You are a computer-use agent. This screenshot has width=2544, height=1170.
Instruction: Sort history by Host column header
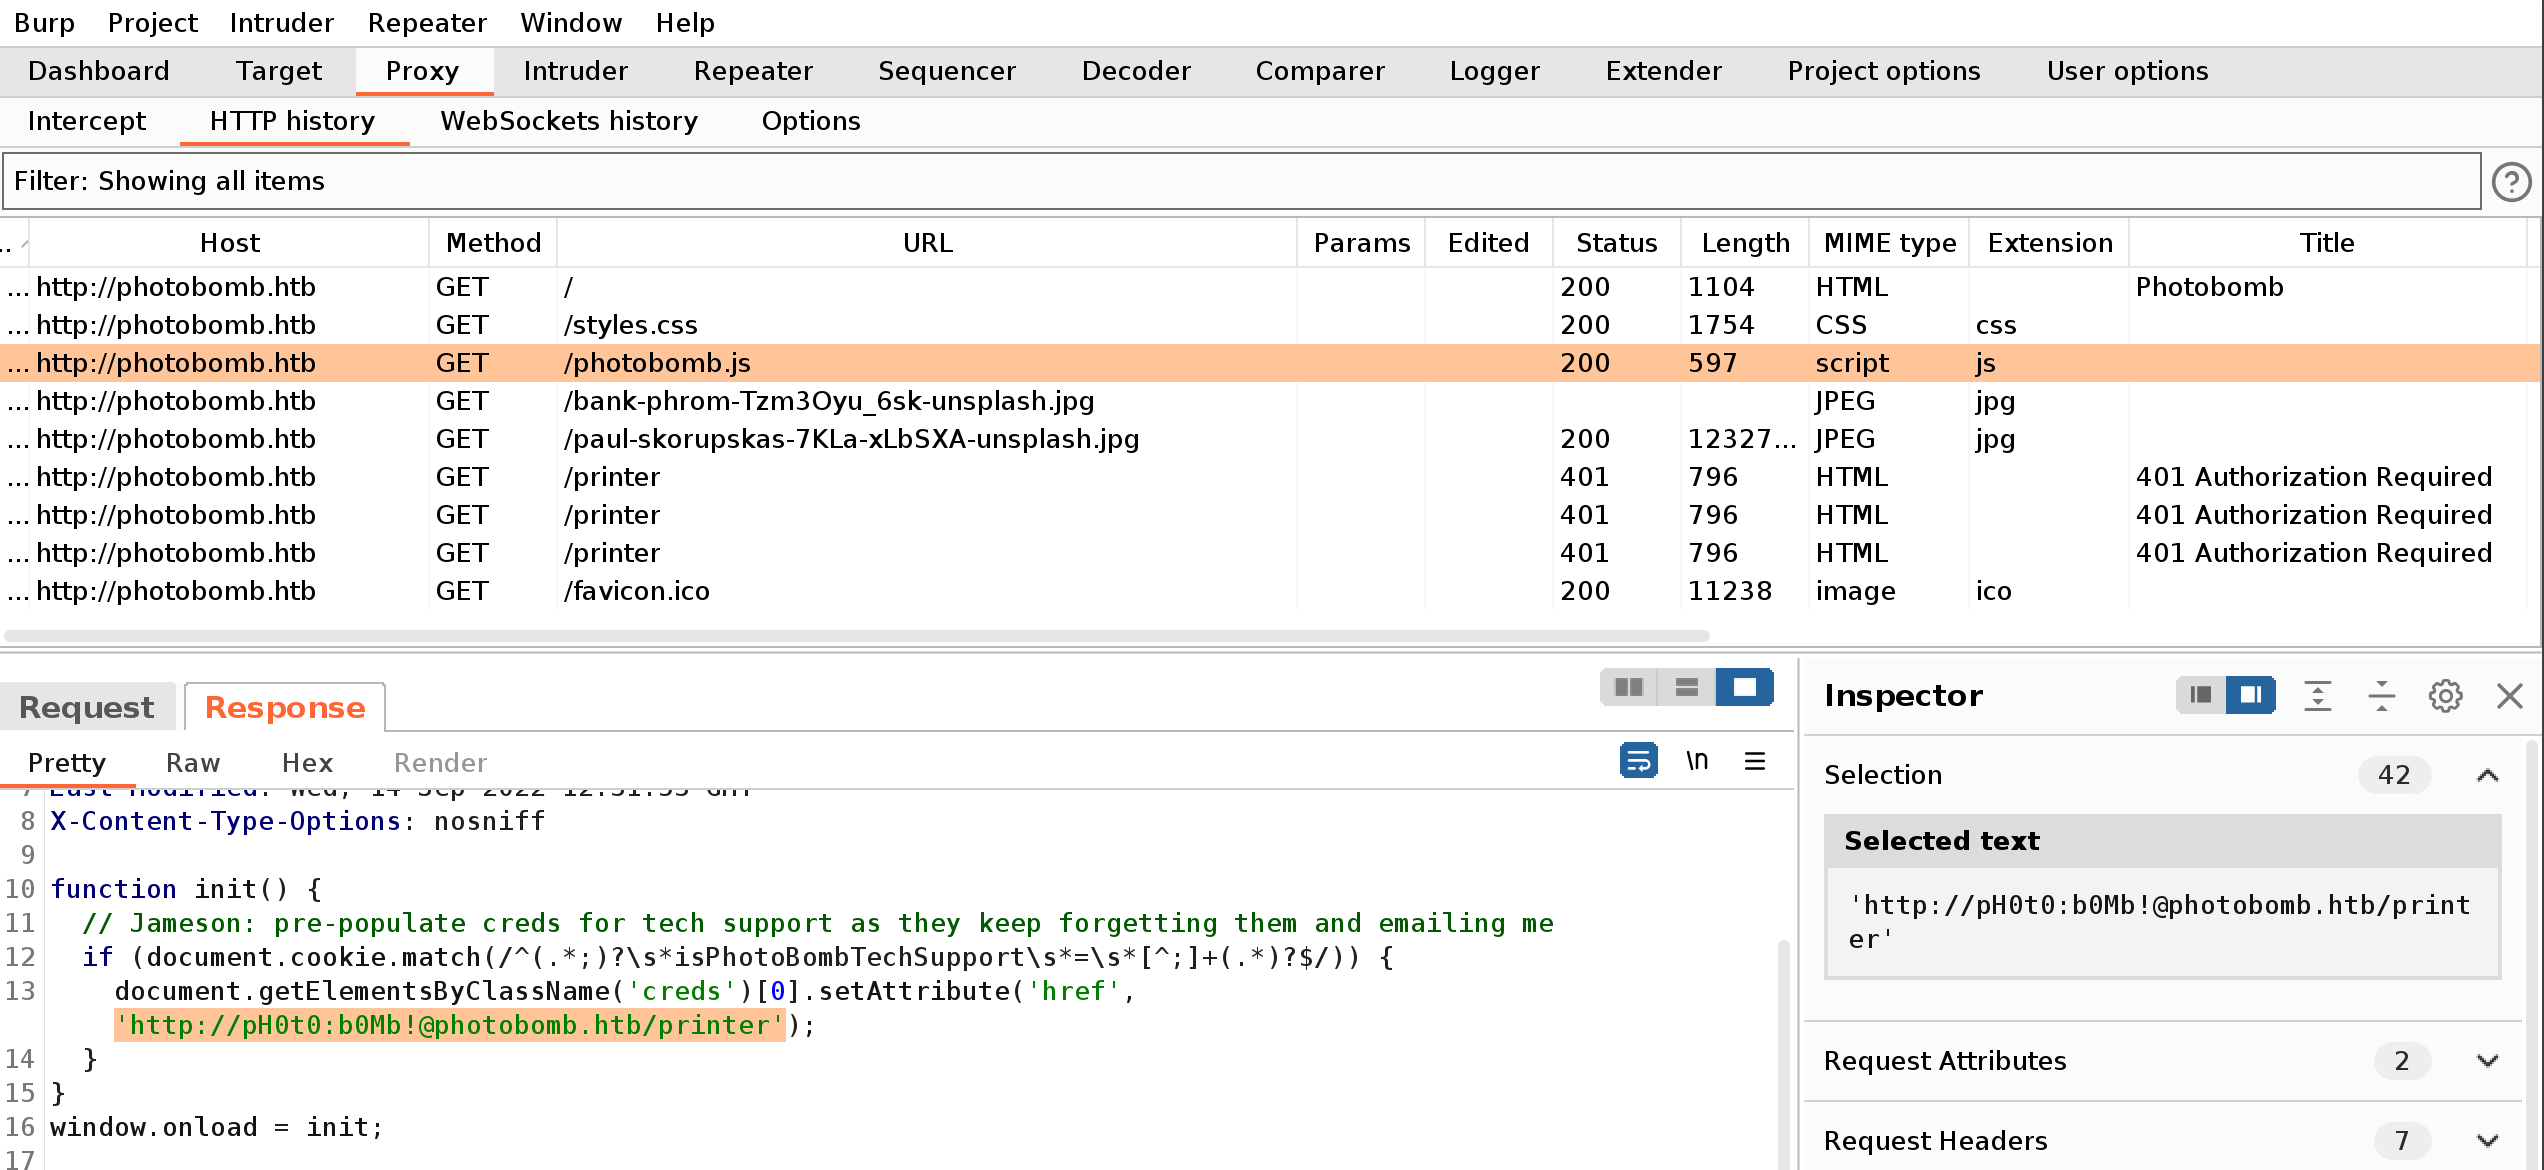230,243
